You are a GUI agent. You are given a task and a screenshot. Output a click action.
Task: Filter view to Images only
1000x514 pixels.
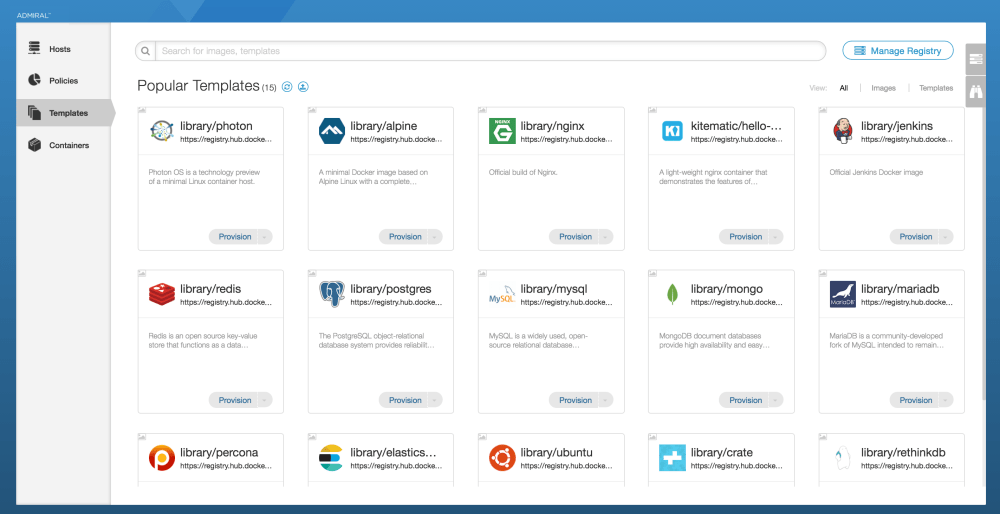[883, 88]
